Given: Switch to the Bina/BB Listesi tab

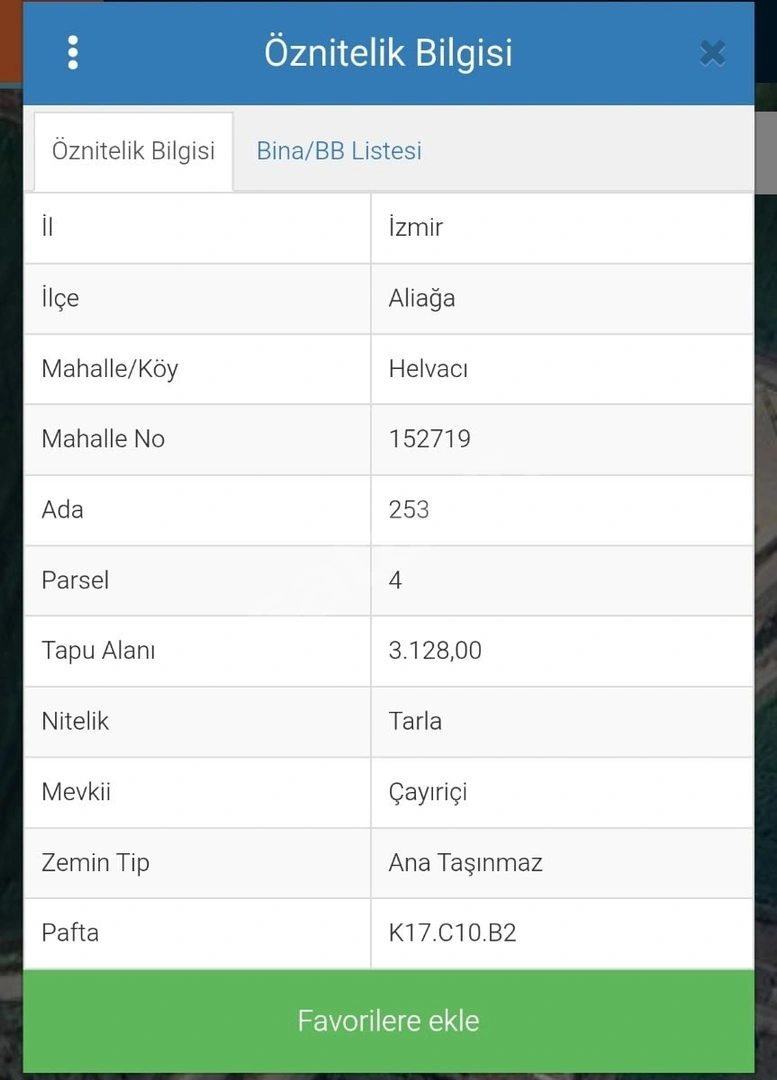Looking at the screenshot, I should tap(339, 151).
